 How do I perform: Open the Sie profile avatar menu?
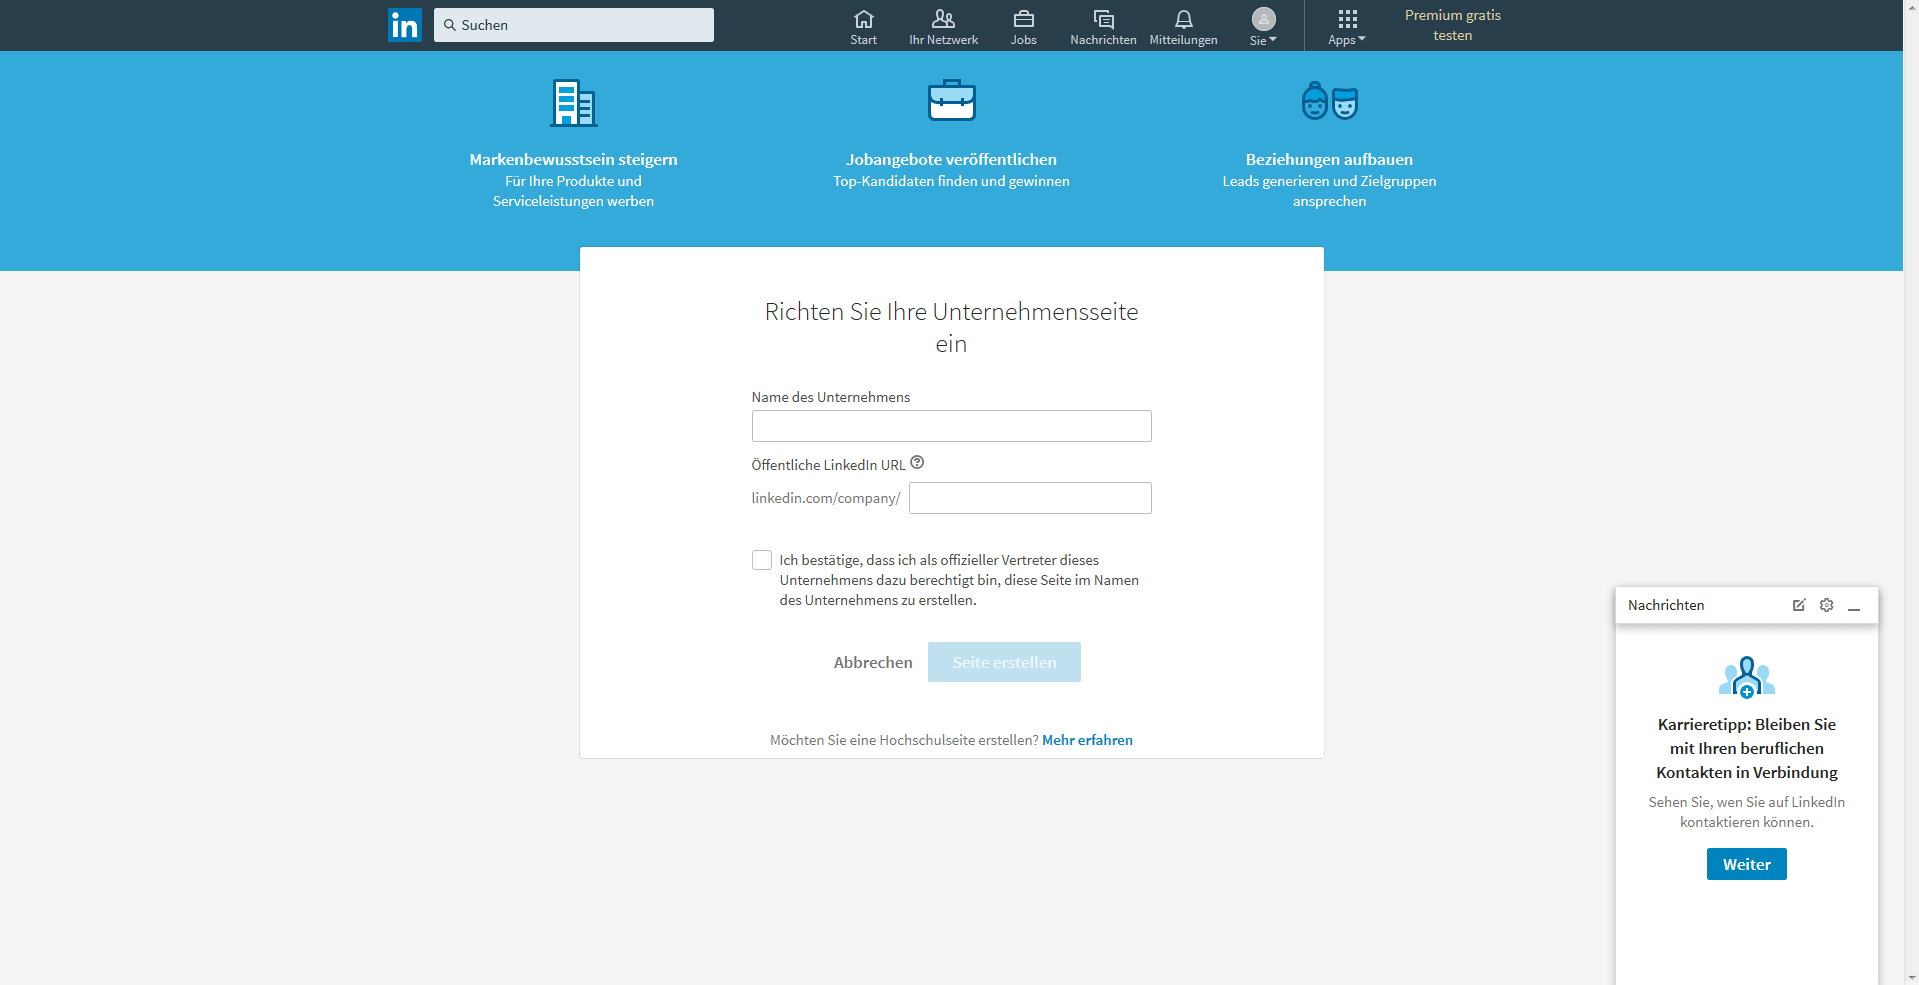click(x=1264, y=27)
